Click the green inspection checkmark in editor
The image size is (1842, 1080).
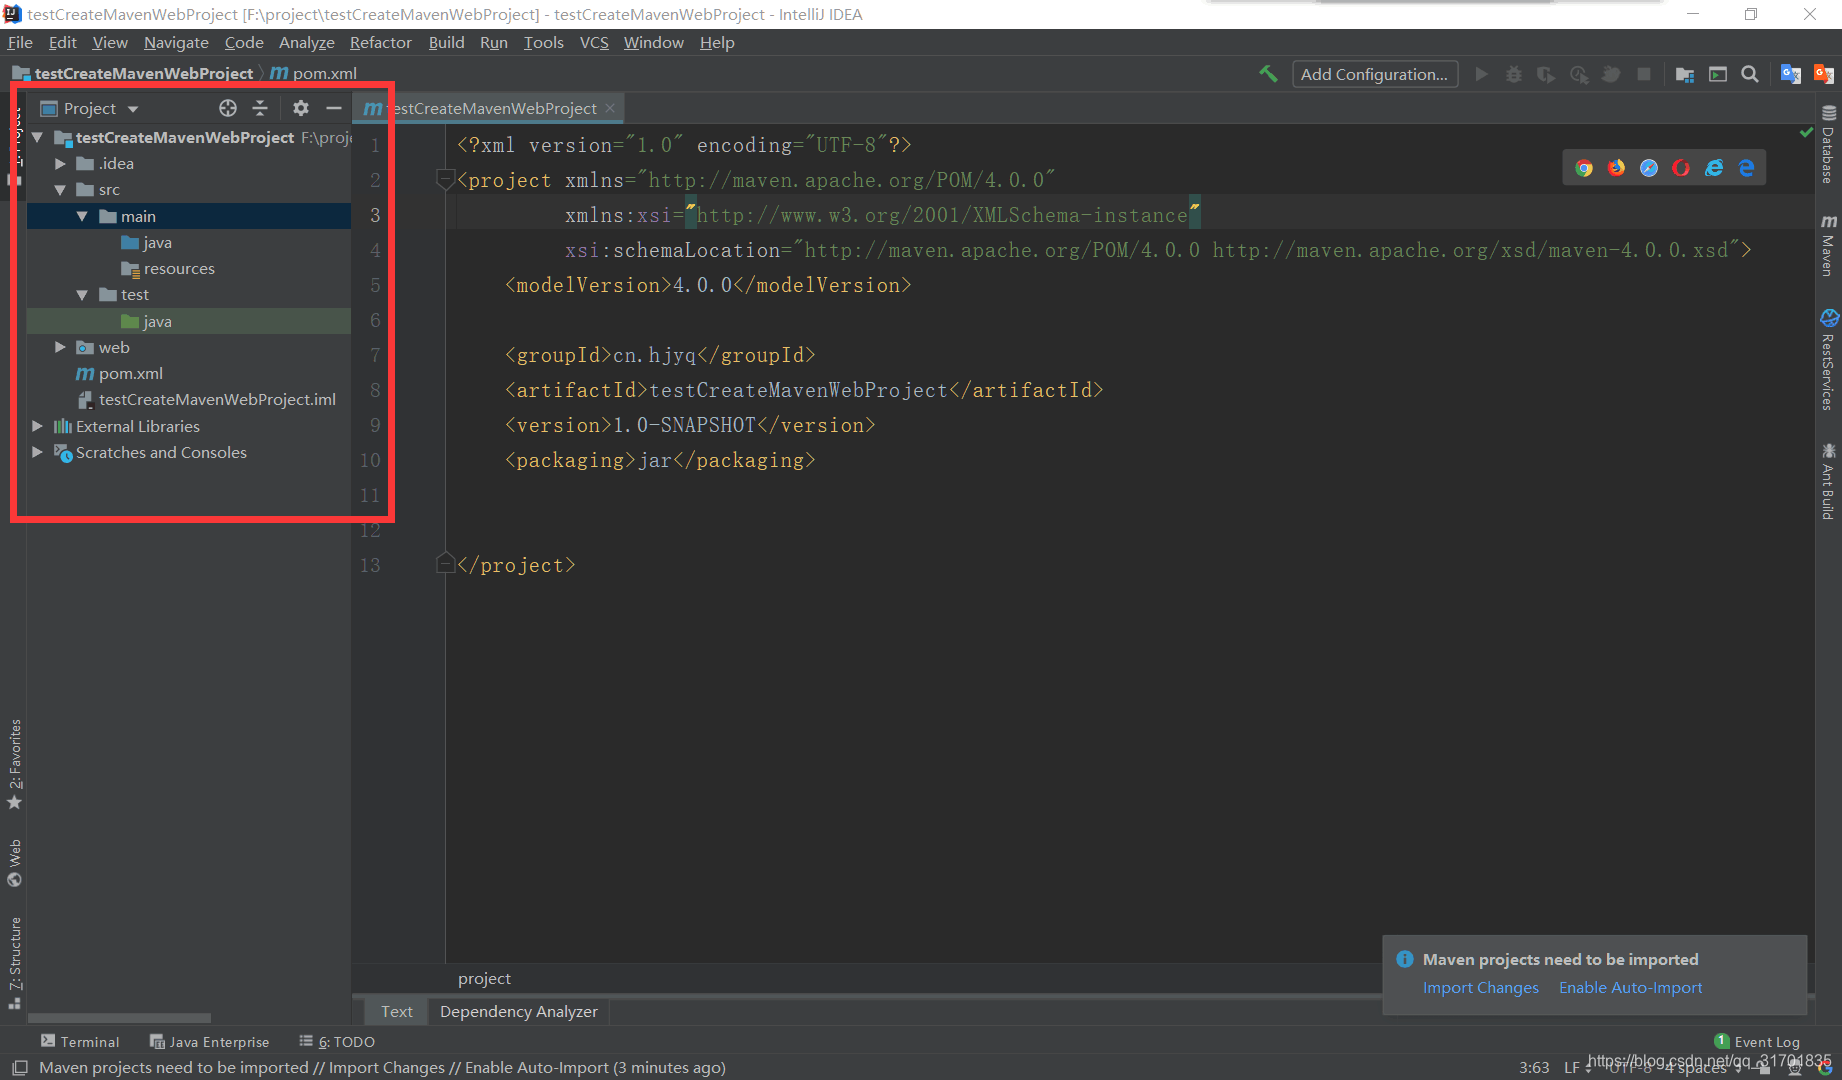[x=1806, y=132]
